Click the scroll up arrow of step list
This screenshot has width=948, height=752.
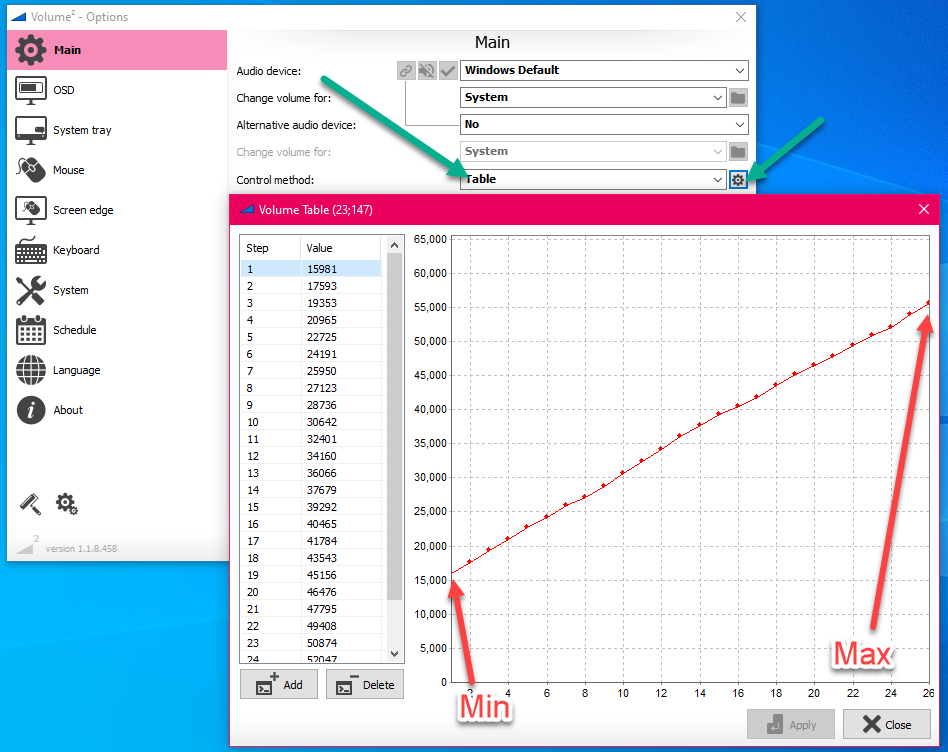pyautogui.click(x=394, y=245)
